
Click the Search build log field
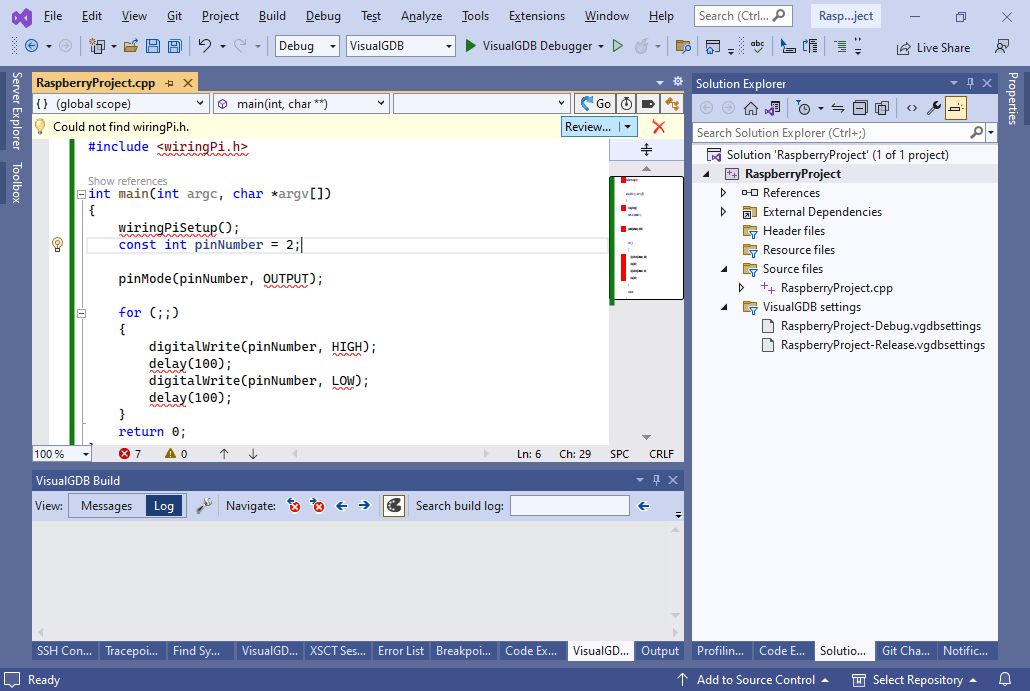pyautogui.click(x=570, y=506)
